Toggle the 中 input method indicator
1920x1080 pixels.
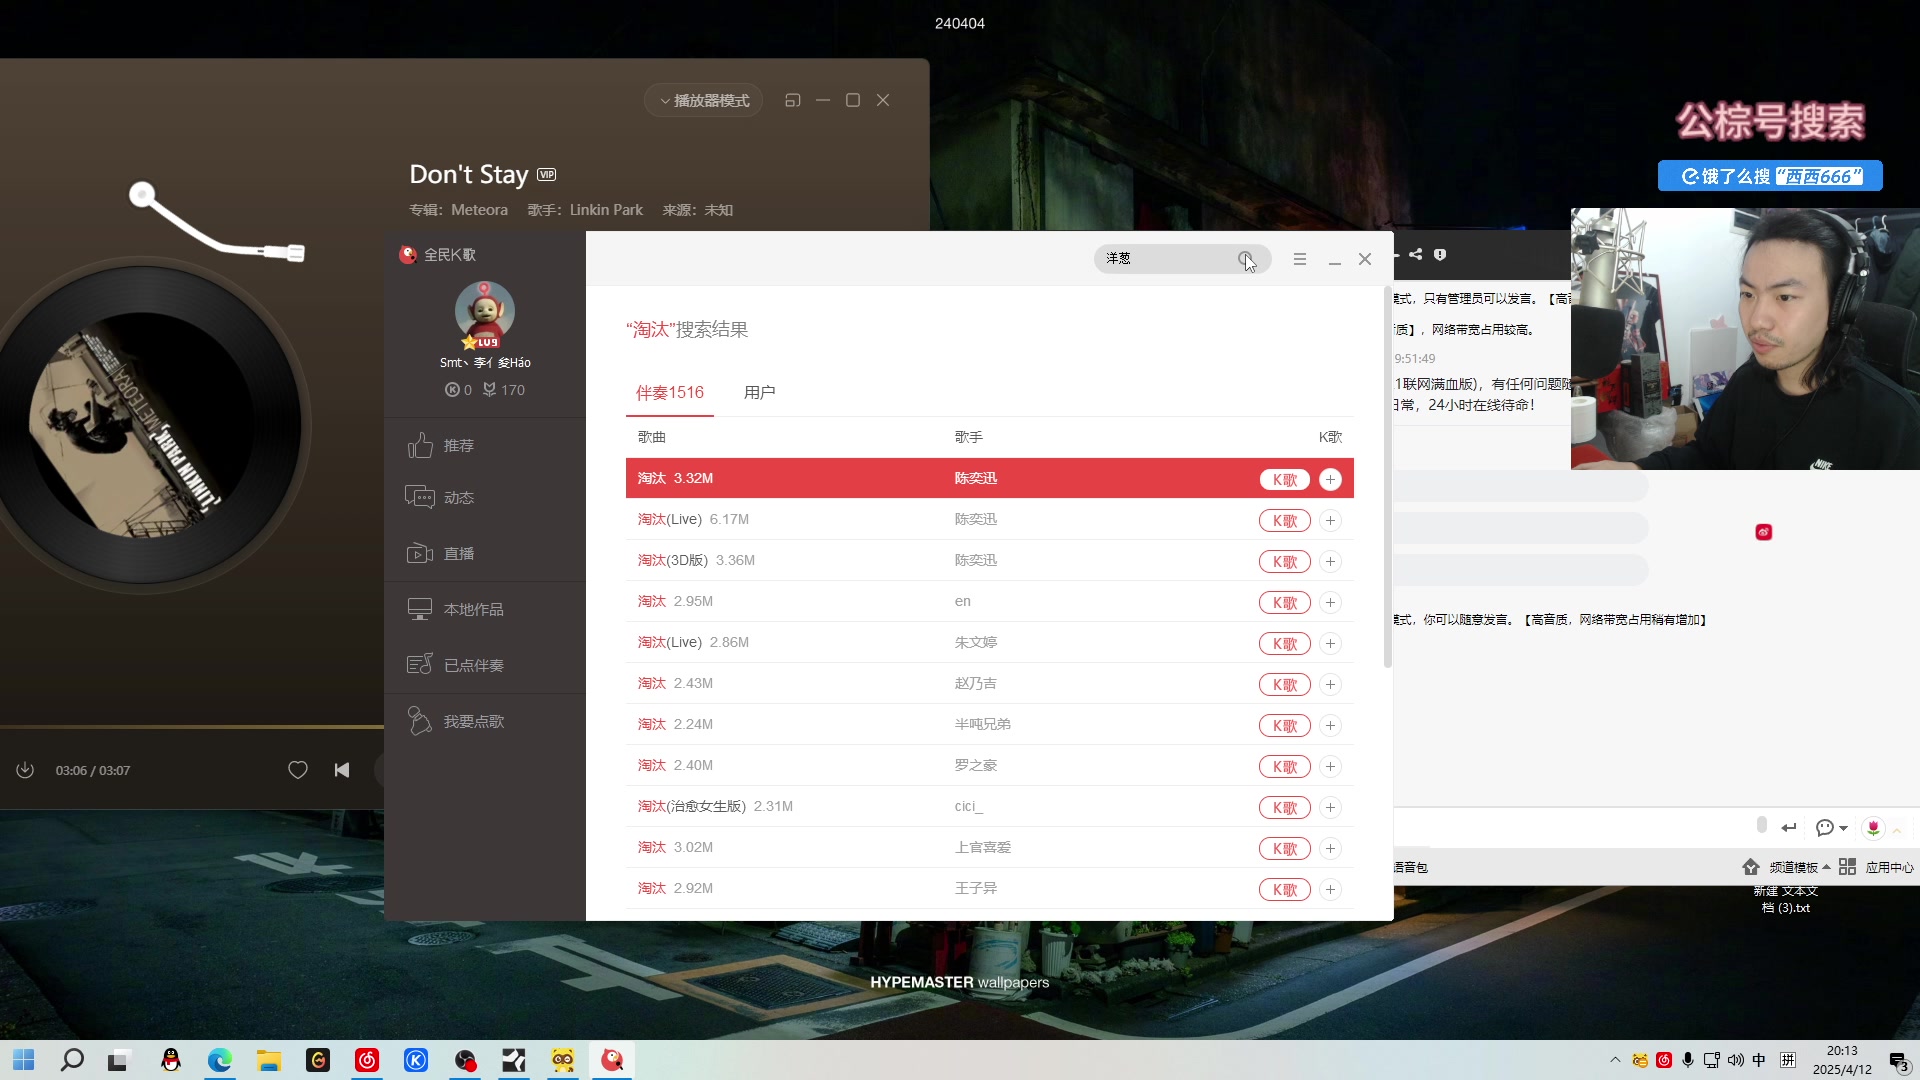[1759, 1060]
